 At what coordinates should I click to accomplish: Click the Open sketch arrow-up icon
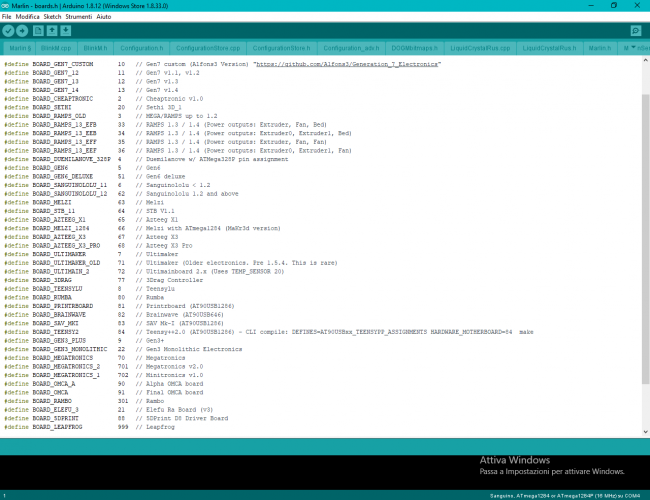click(51, 31)
